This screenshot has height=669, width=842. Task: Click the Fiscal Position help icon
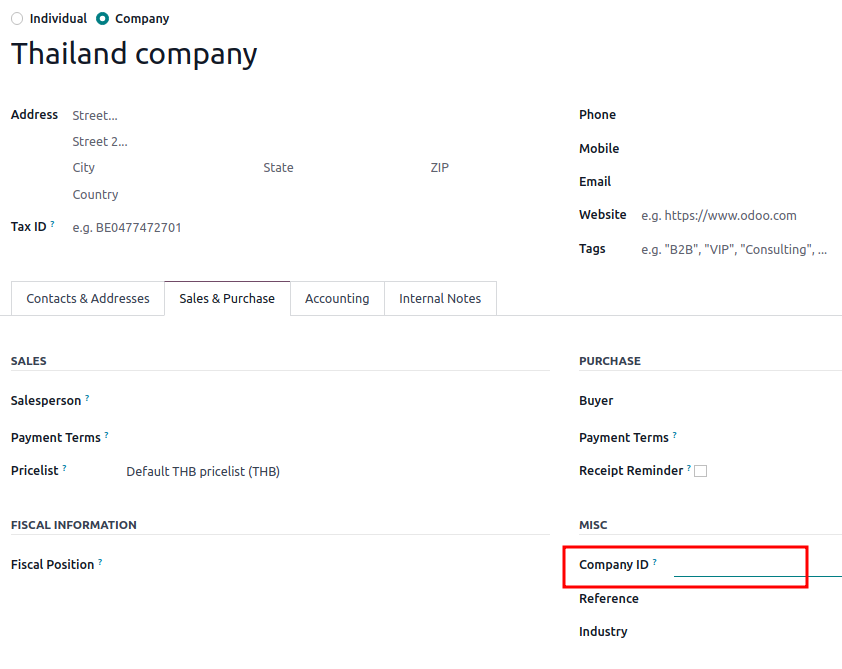click(100, 562)
